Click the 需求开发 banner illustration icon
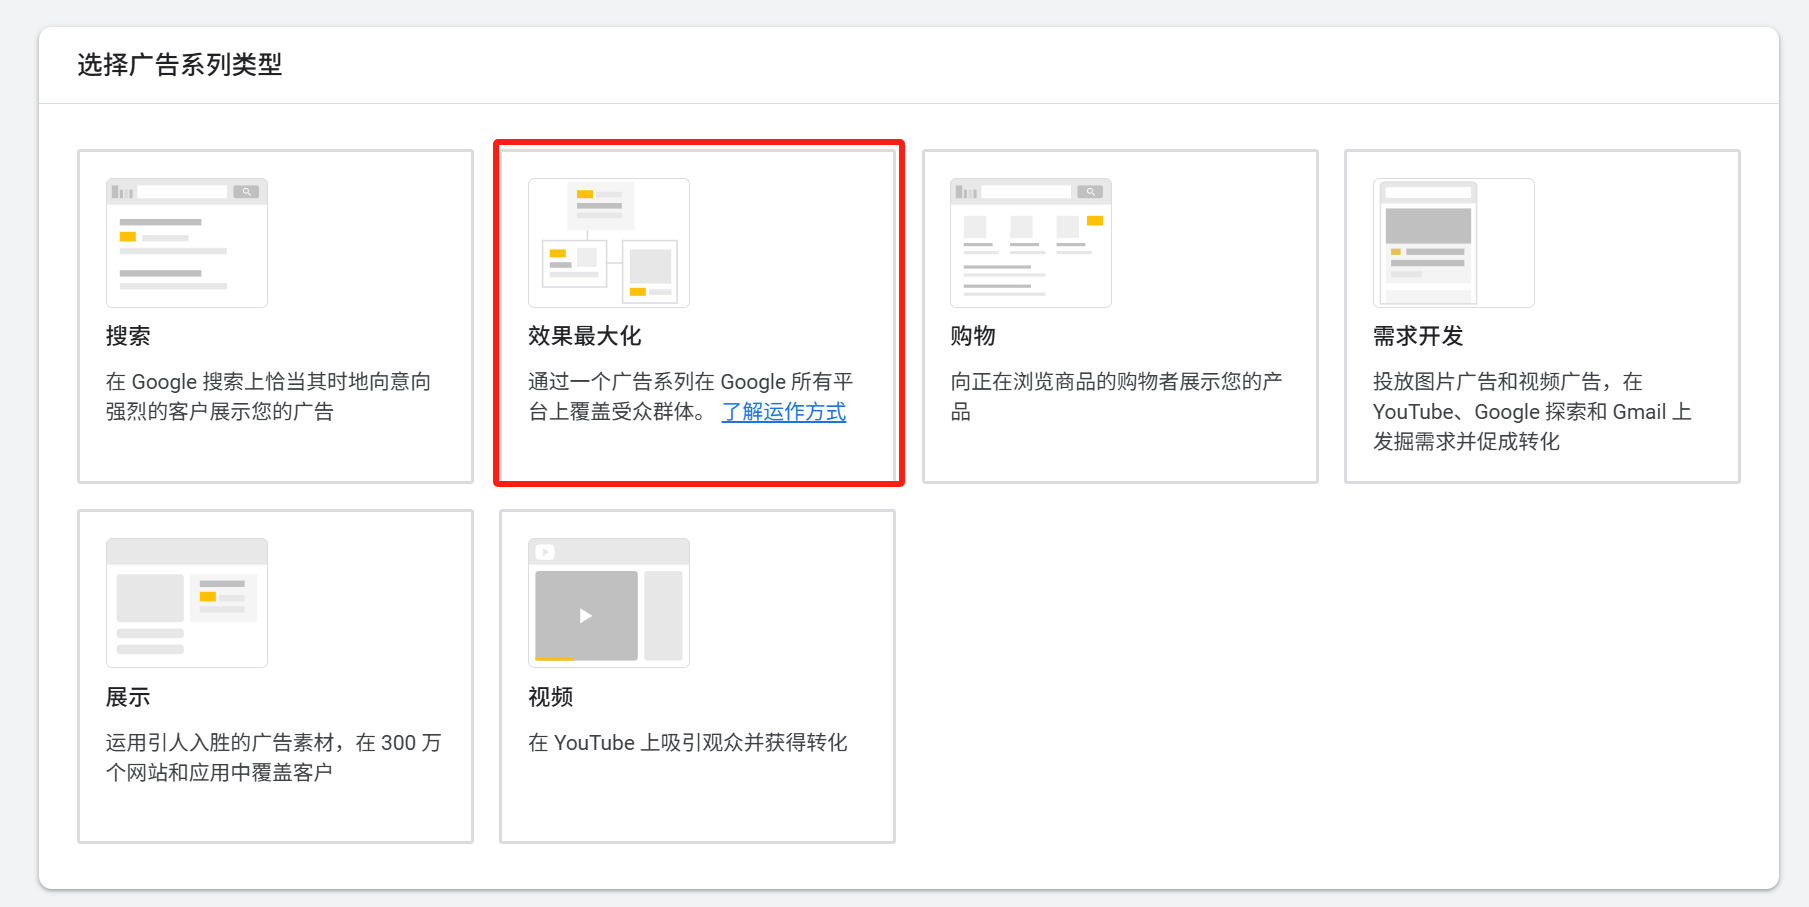 coord(1453,242)
